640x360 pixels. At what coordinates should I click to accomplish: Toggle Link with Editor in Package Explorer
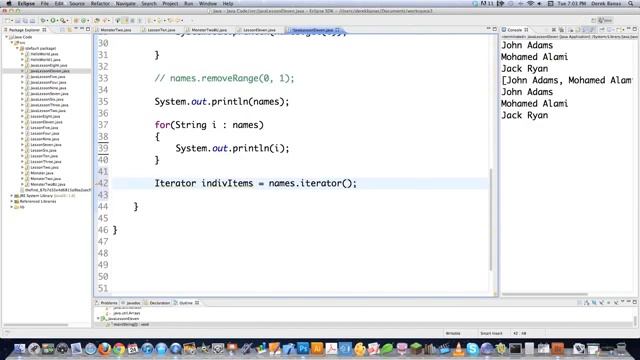70,29
